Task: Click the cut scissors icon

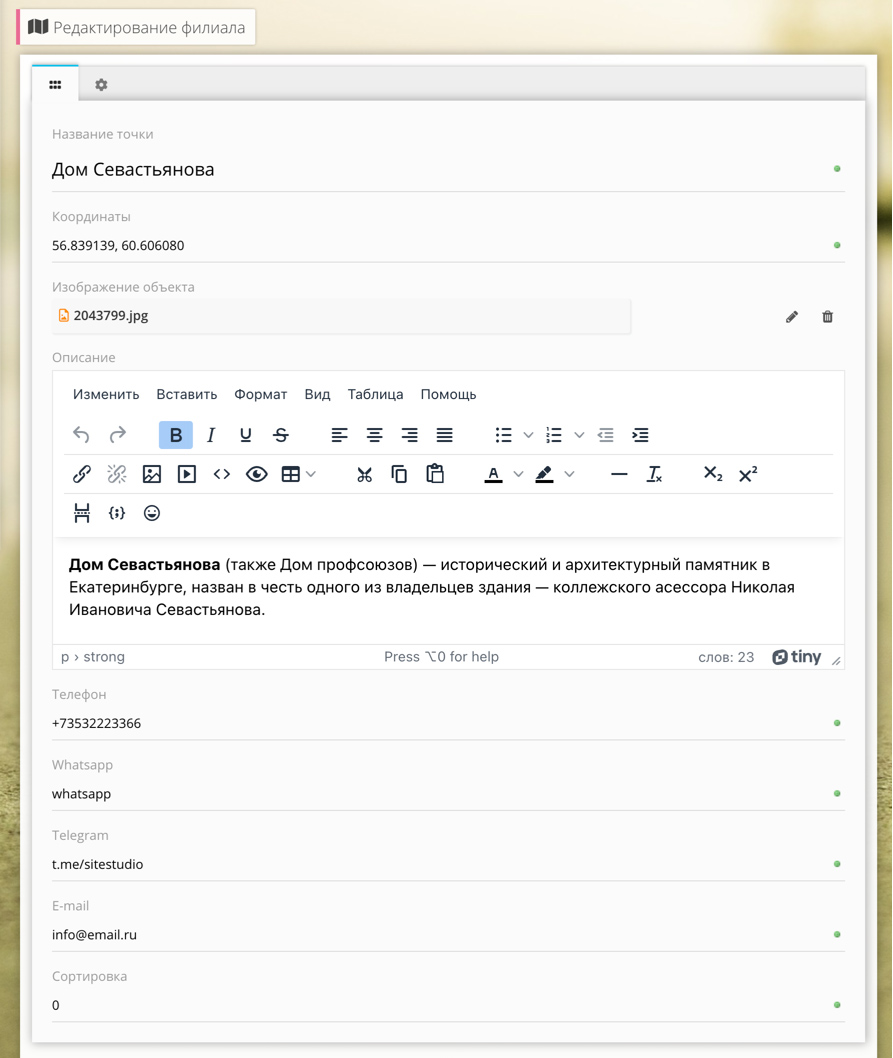Action: (364, 474)
